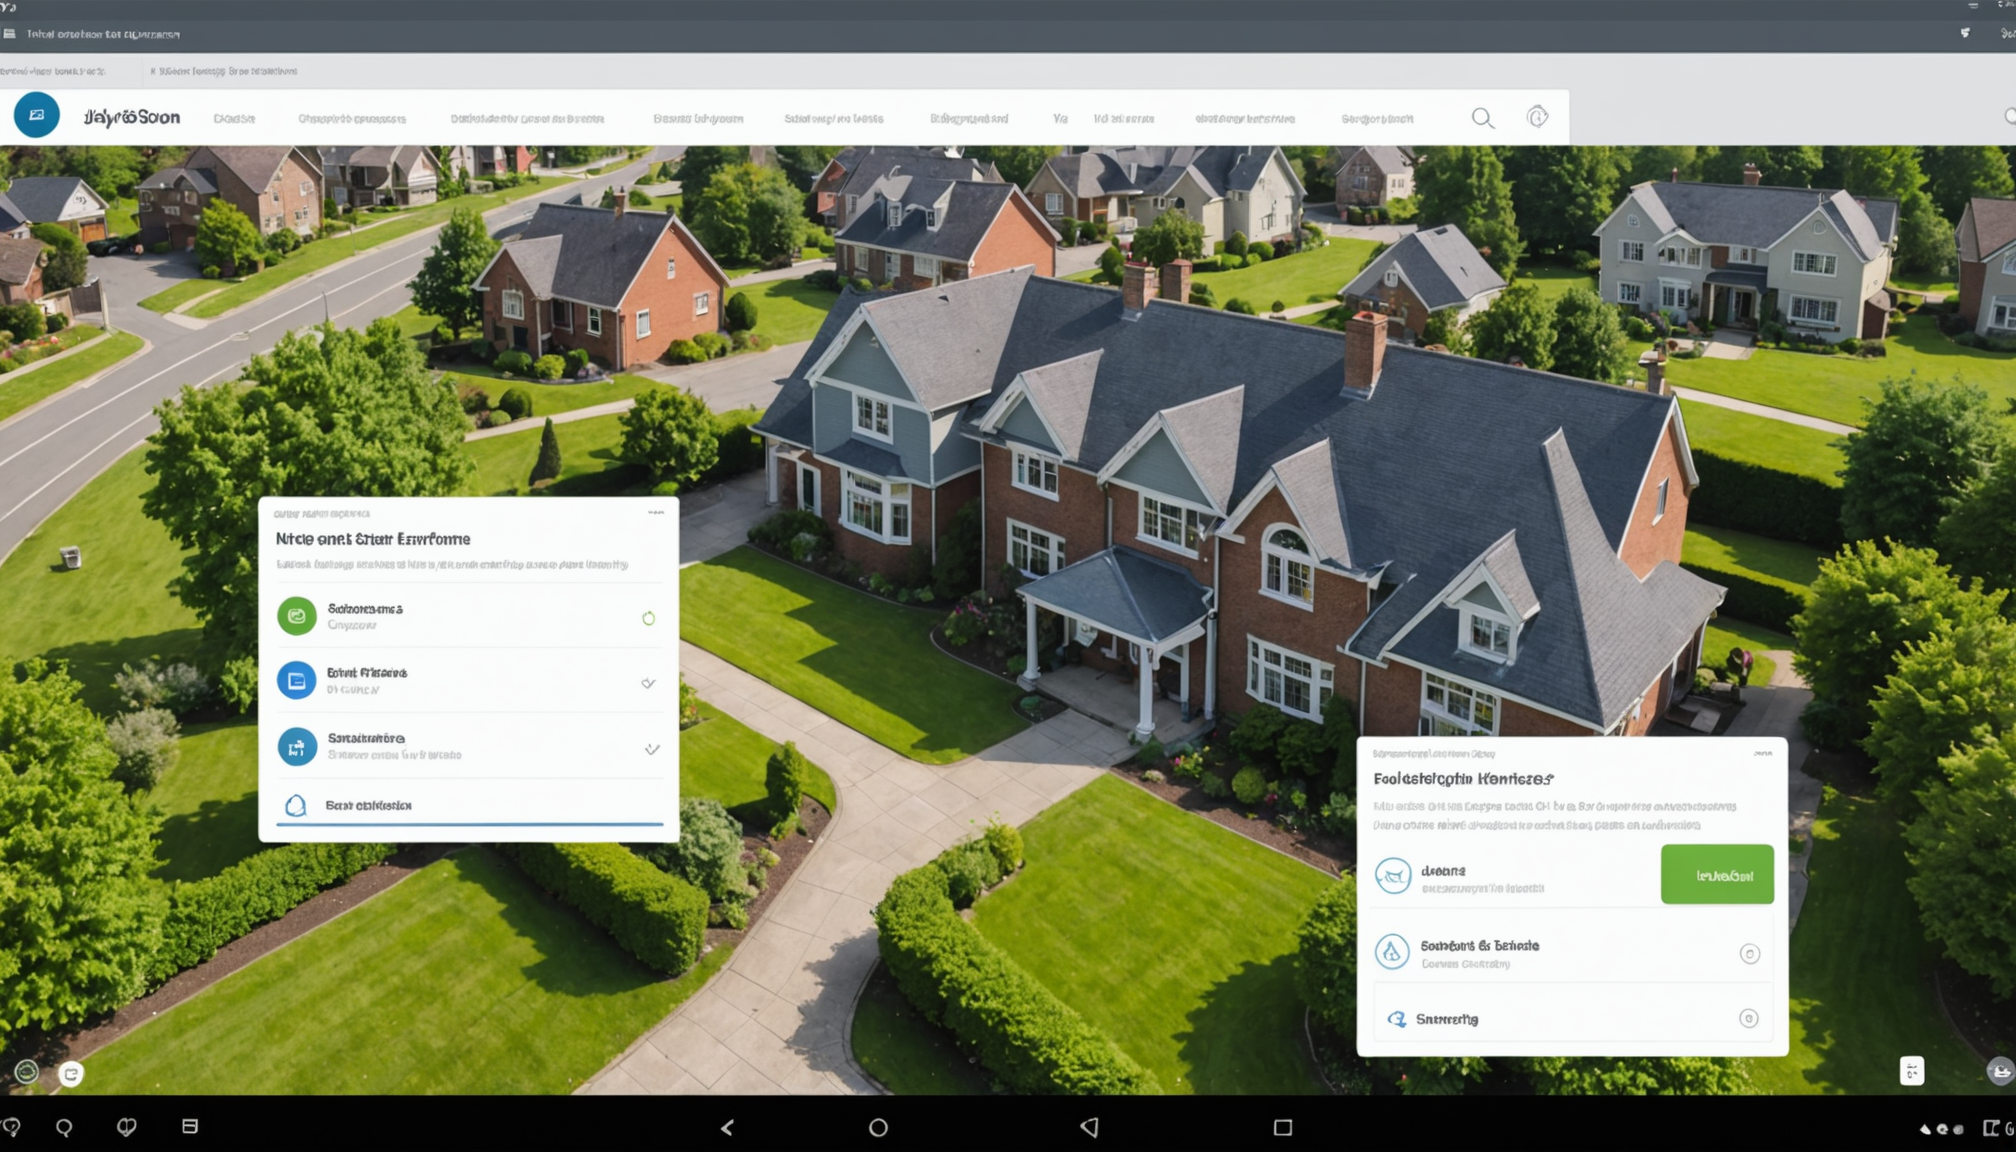
Task: Click the droplet-icon row label in right panel
Action: pyautogui.click(x=1480, y=945)
